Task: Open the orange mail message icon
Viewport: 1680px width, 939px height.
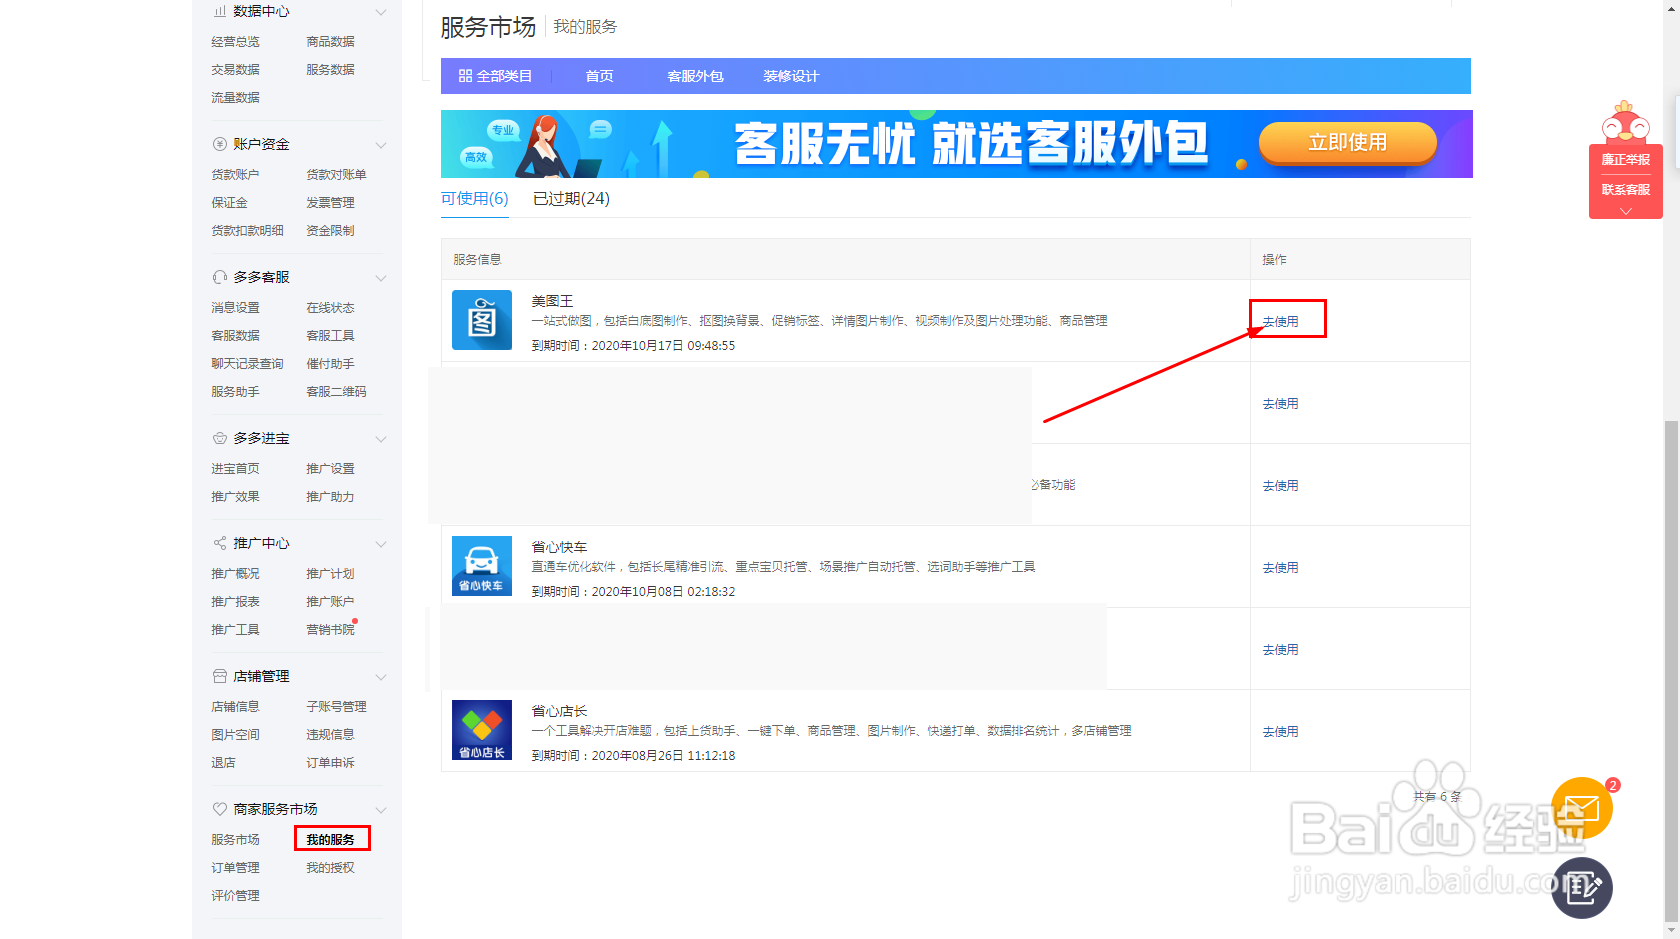Action: coord(1581,808)
